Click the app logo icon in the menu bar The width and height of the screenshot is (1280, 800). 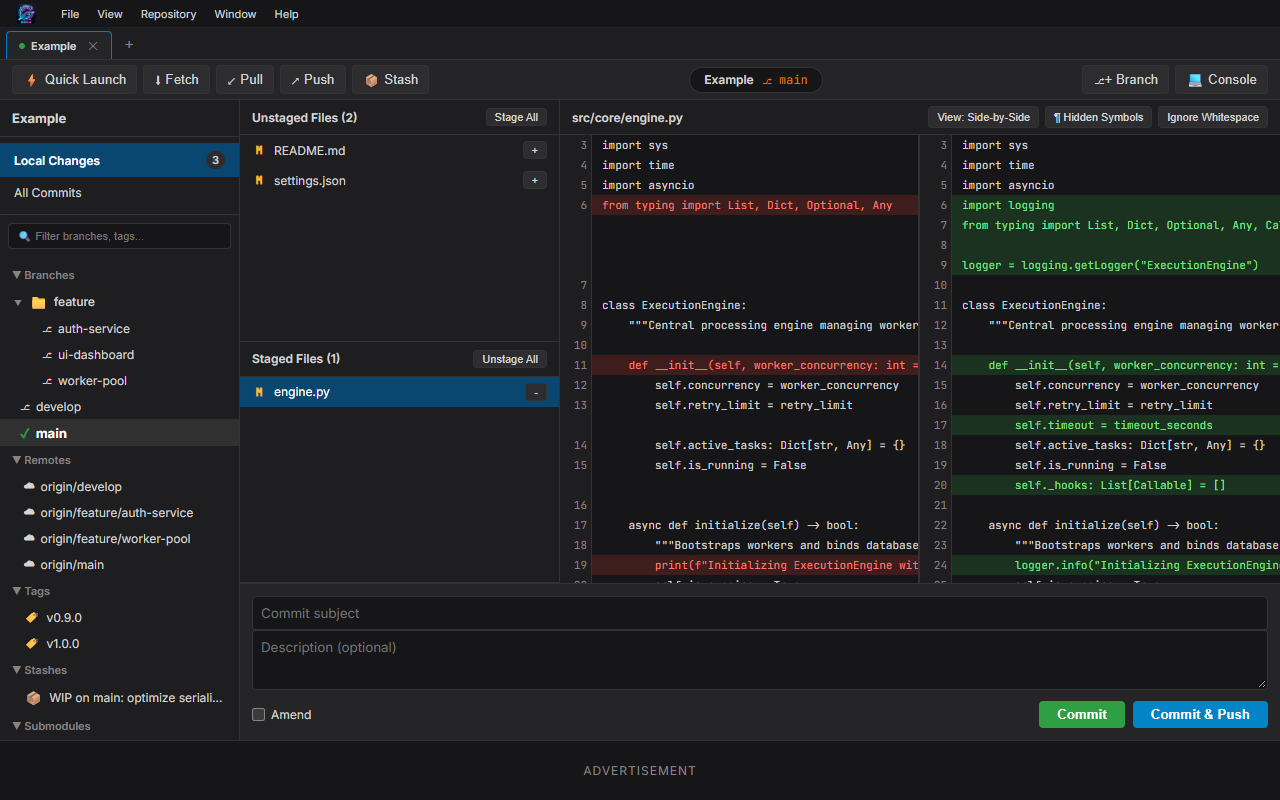tap(26, 14)
